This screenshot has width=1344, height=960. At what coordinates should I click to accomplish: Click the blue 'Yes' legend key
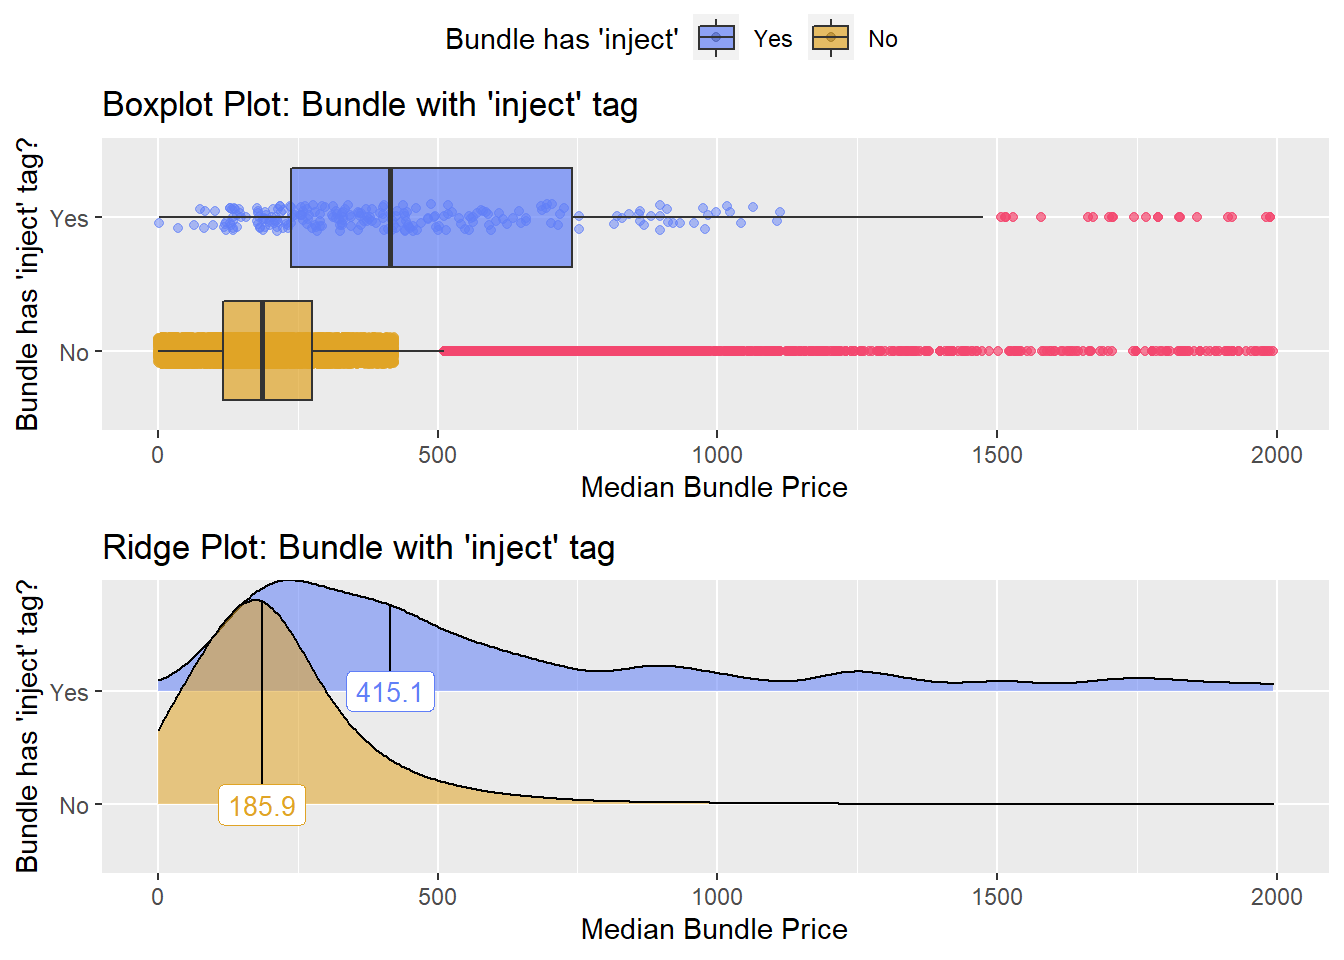point(716,39)
